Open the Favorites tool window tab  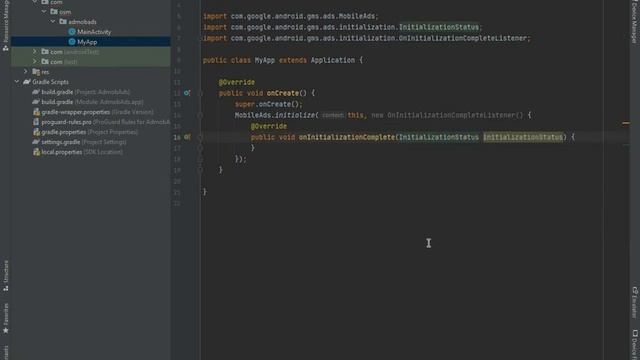click(x=6, y=318)
